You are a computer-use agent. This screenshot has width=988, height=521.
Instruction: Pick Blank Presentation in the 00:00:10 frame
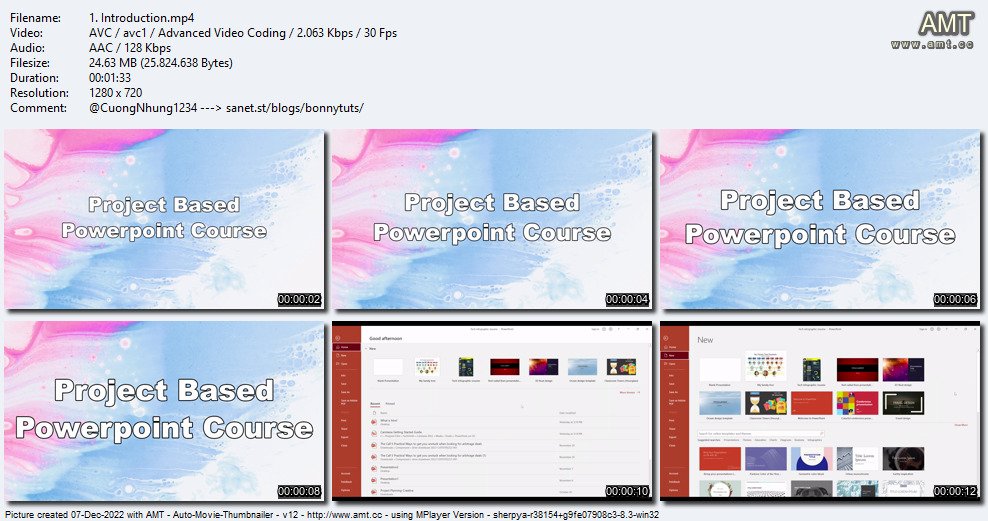coord(388,368)
